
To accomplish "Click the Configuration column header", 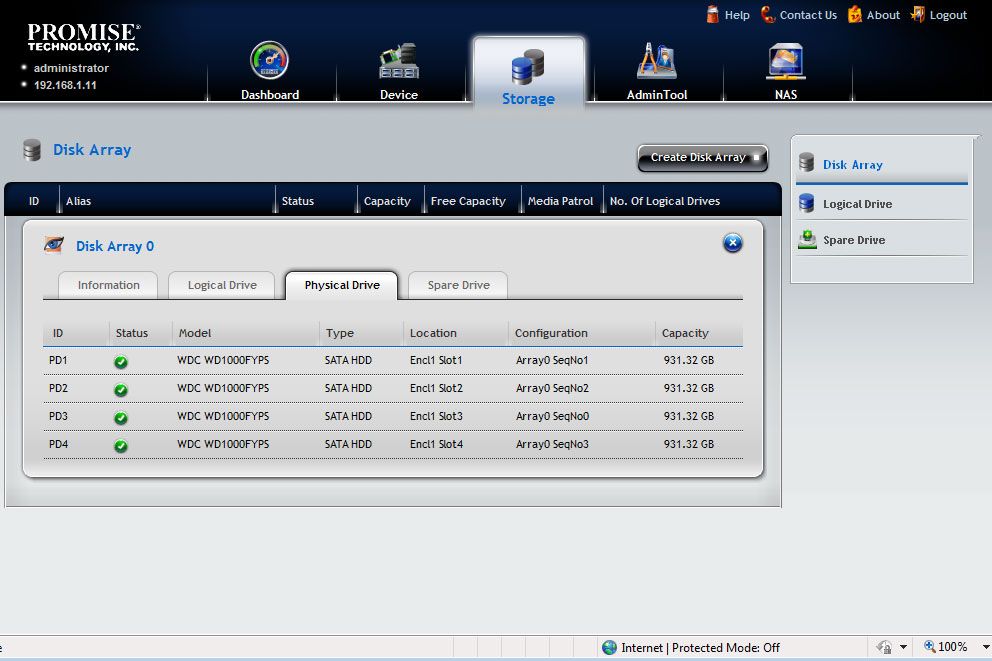I will point(551,333).
